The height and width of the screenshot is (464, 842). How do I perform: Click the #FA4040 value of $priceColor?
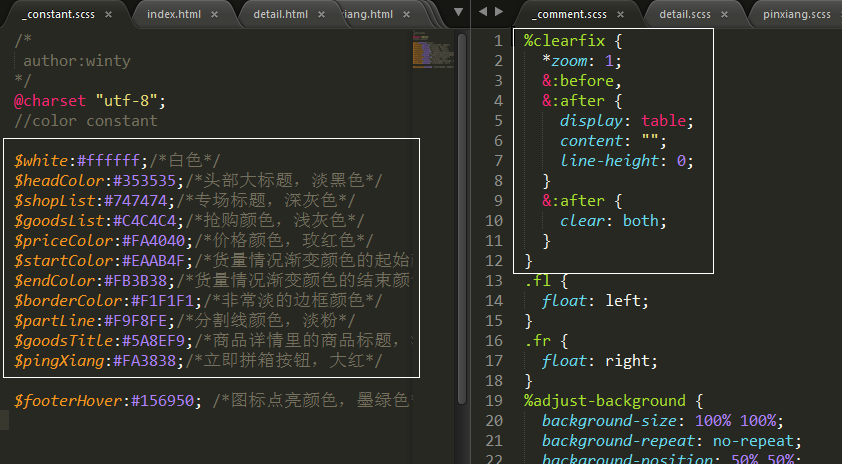click(x=154, y=241)
